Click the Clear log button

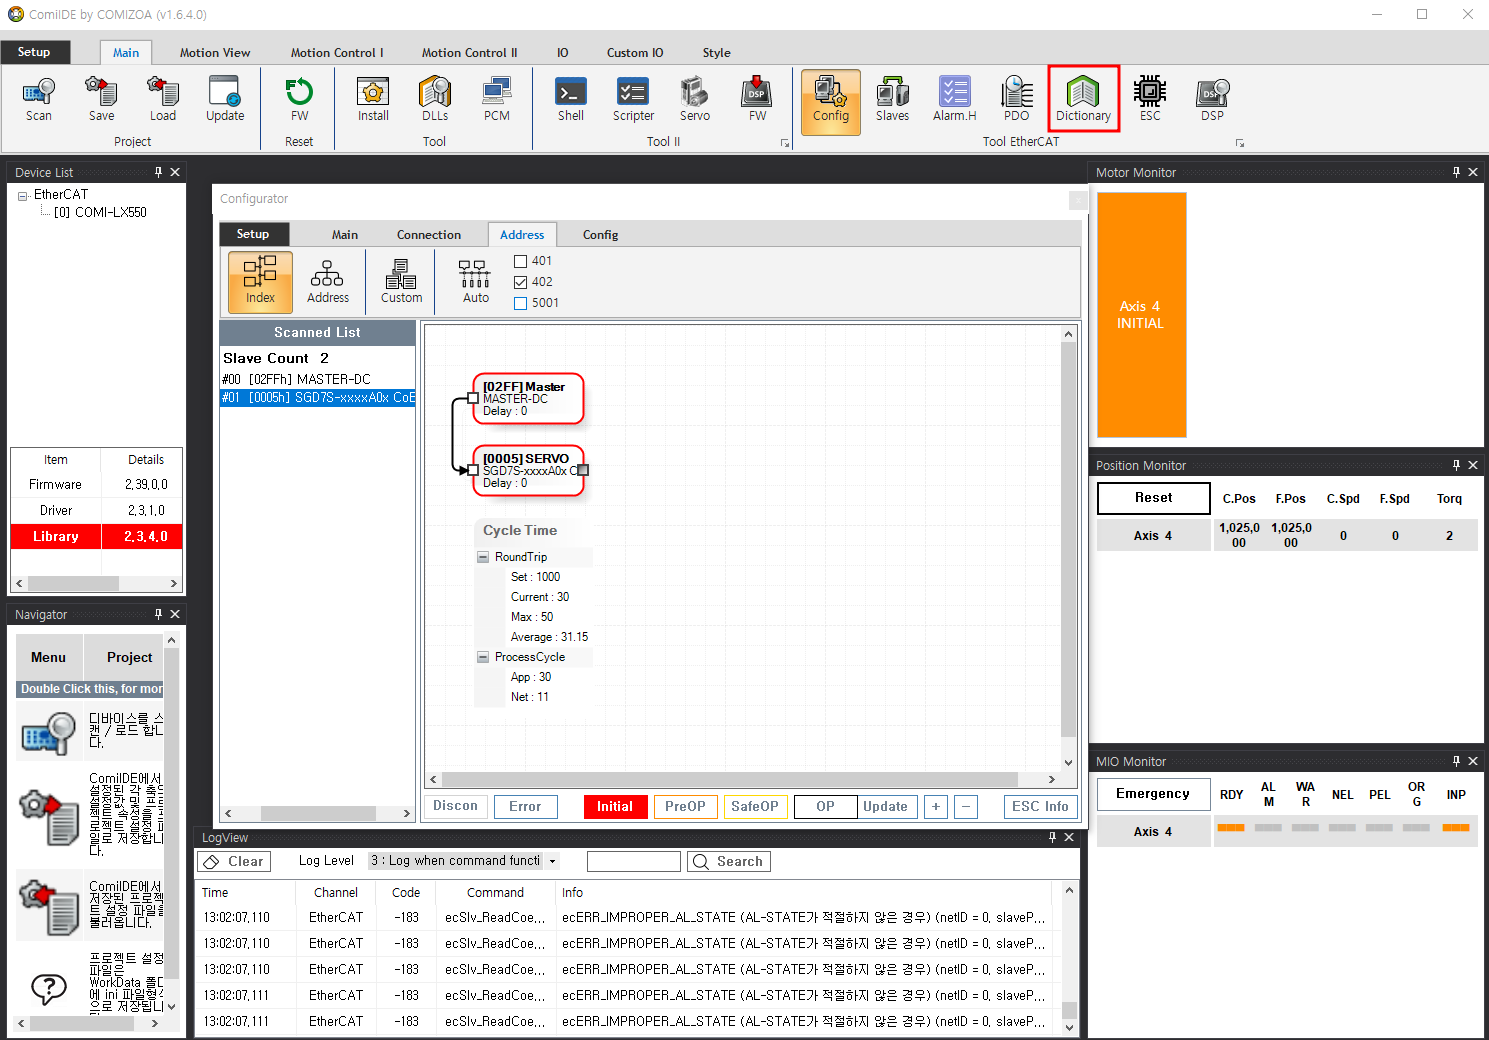coord(235,861)
